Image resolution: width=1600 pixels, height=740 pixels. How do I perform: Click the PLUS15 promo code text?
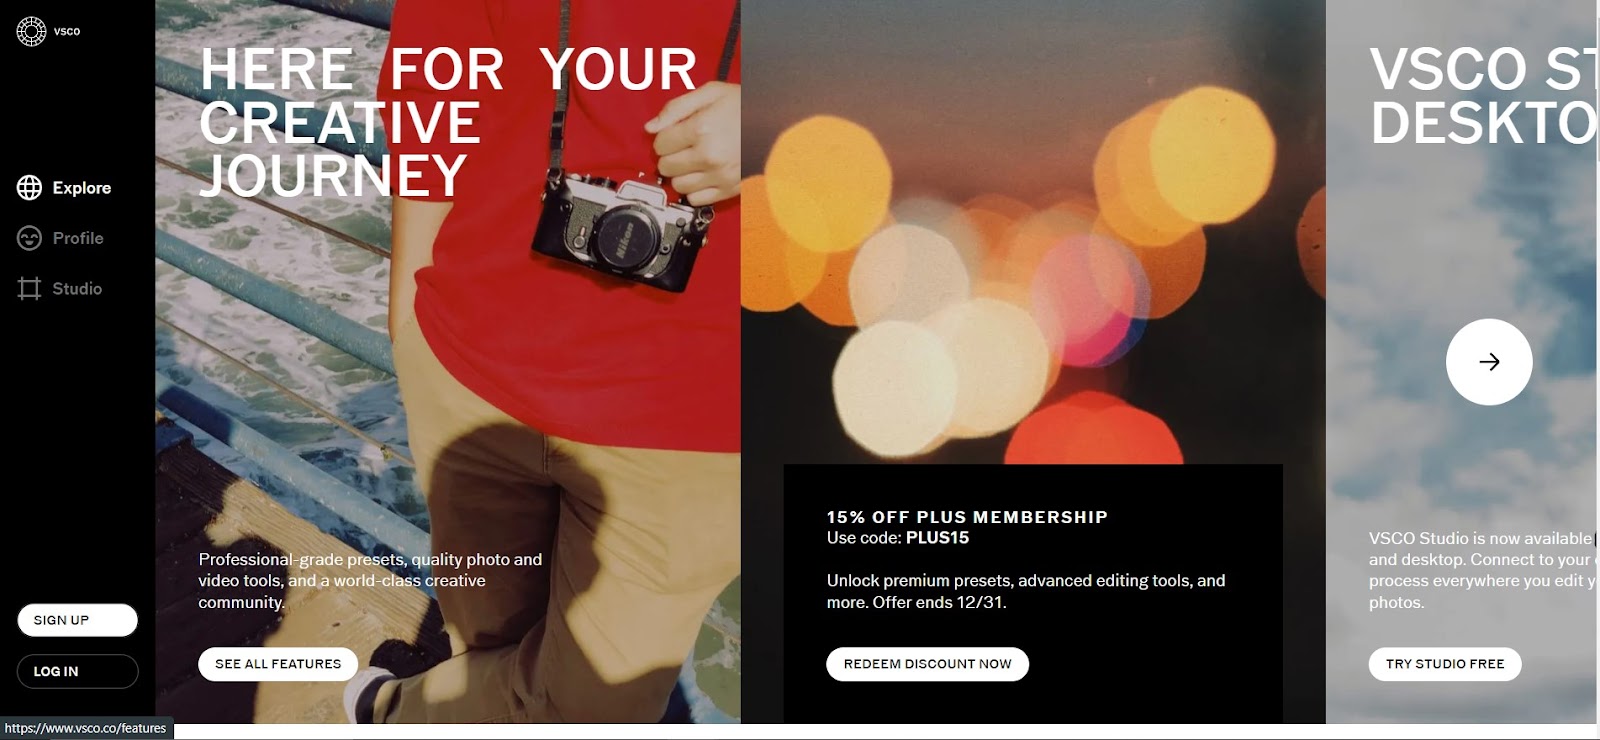coord(937,538)
